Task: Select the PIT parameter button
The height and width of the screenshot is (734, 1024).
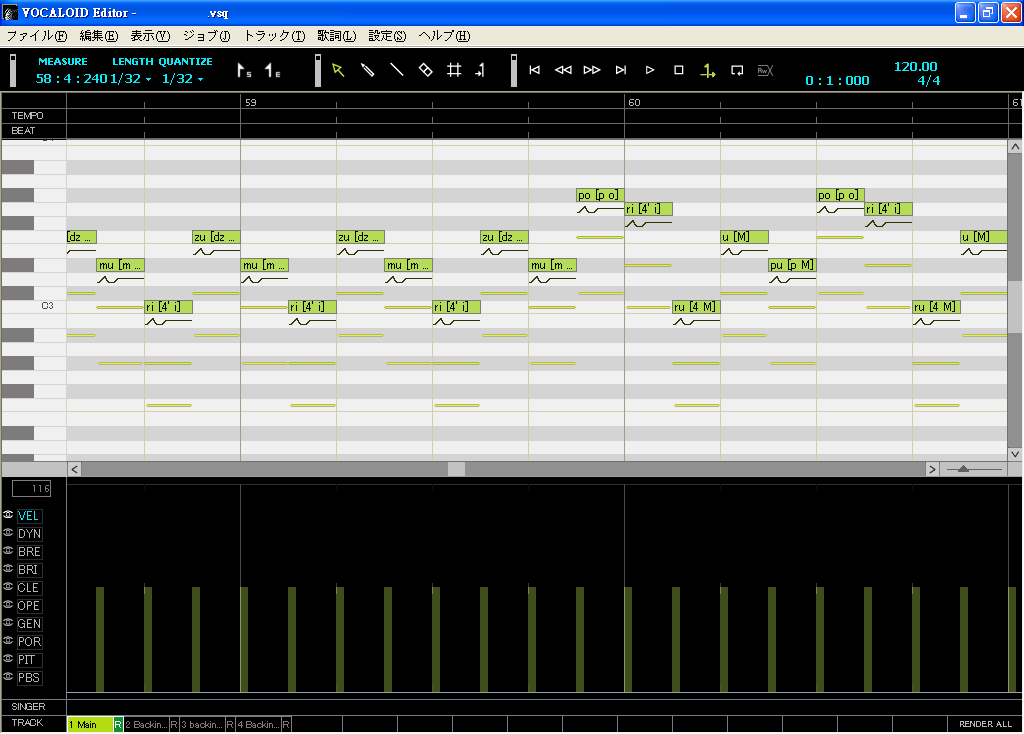Action: (27, 660)
